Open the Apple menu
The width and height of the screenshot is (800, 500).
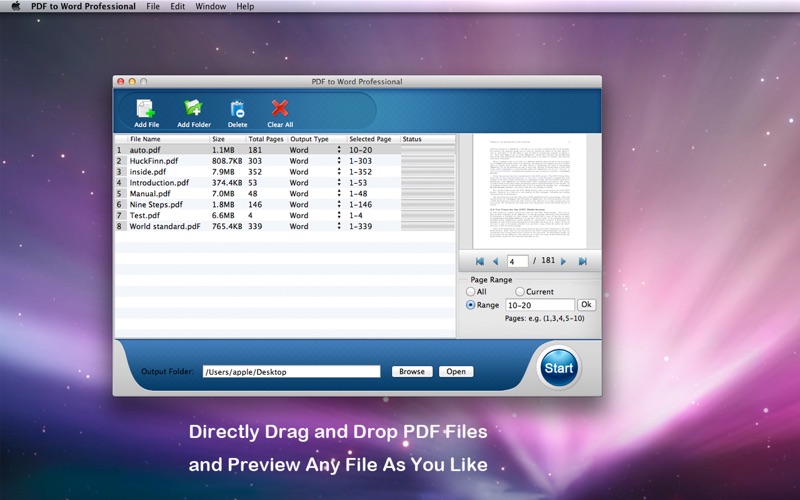click(x=16, y=6)
